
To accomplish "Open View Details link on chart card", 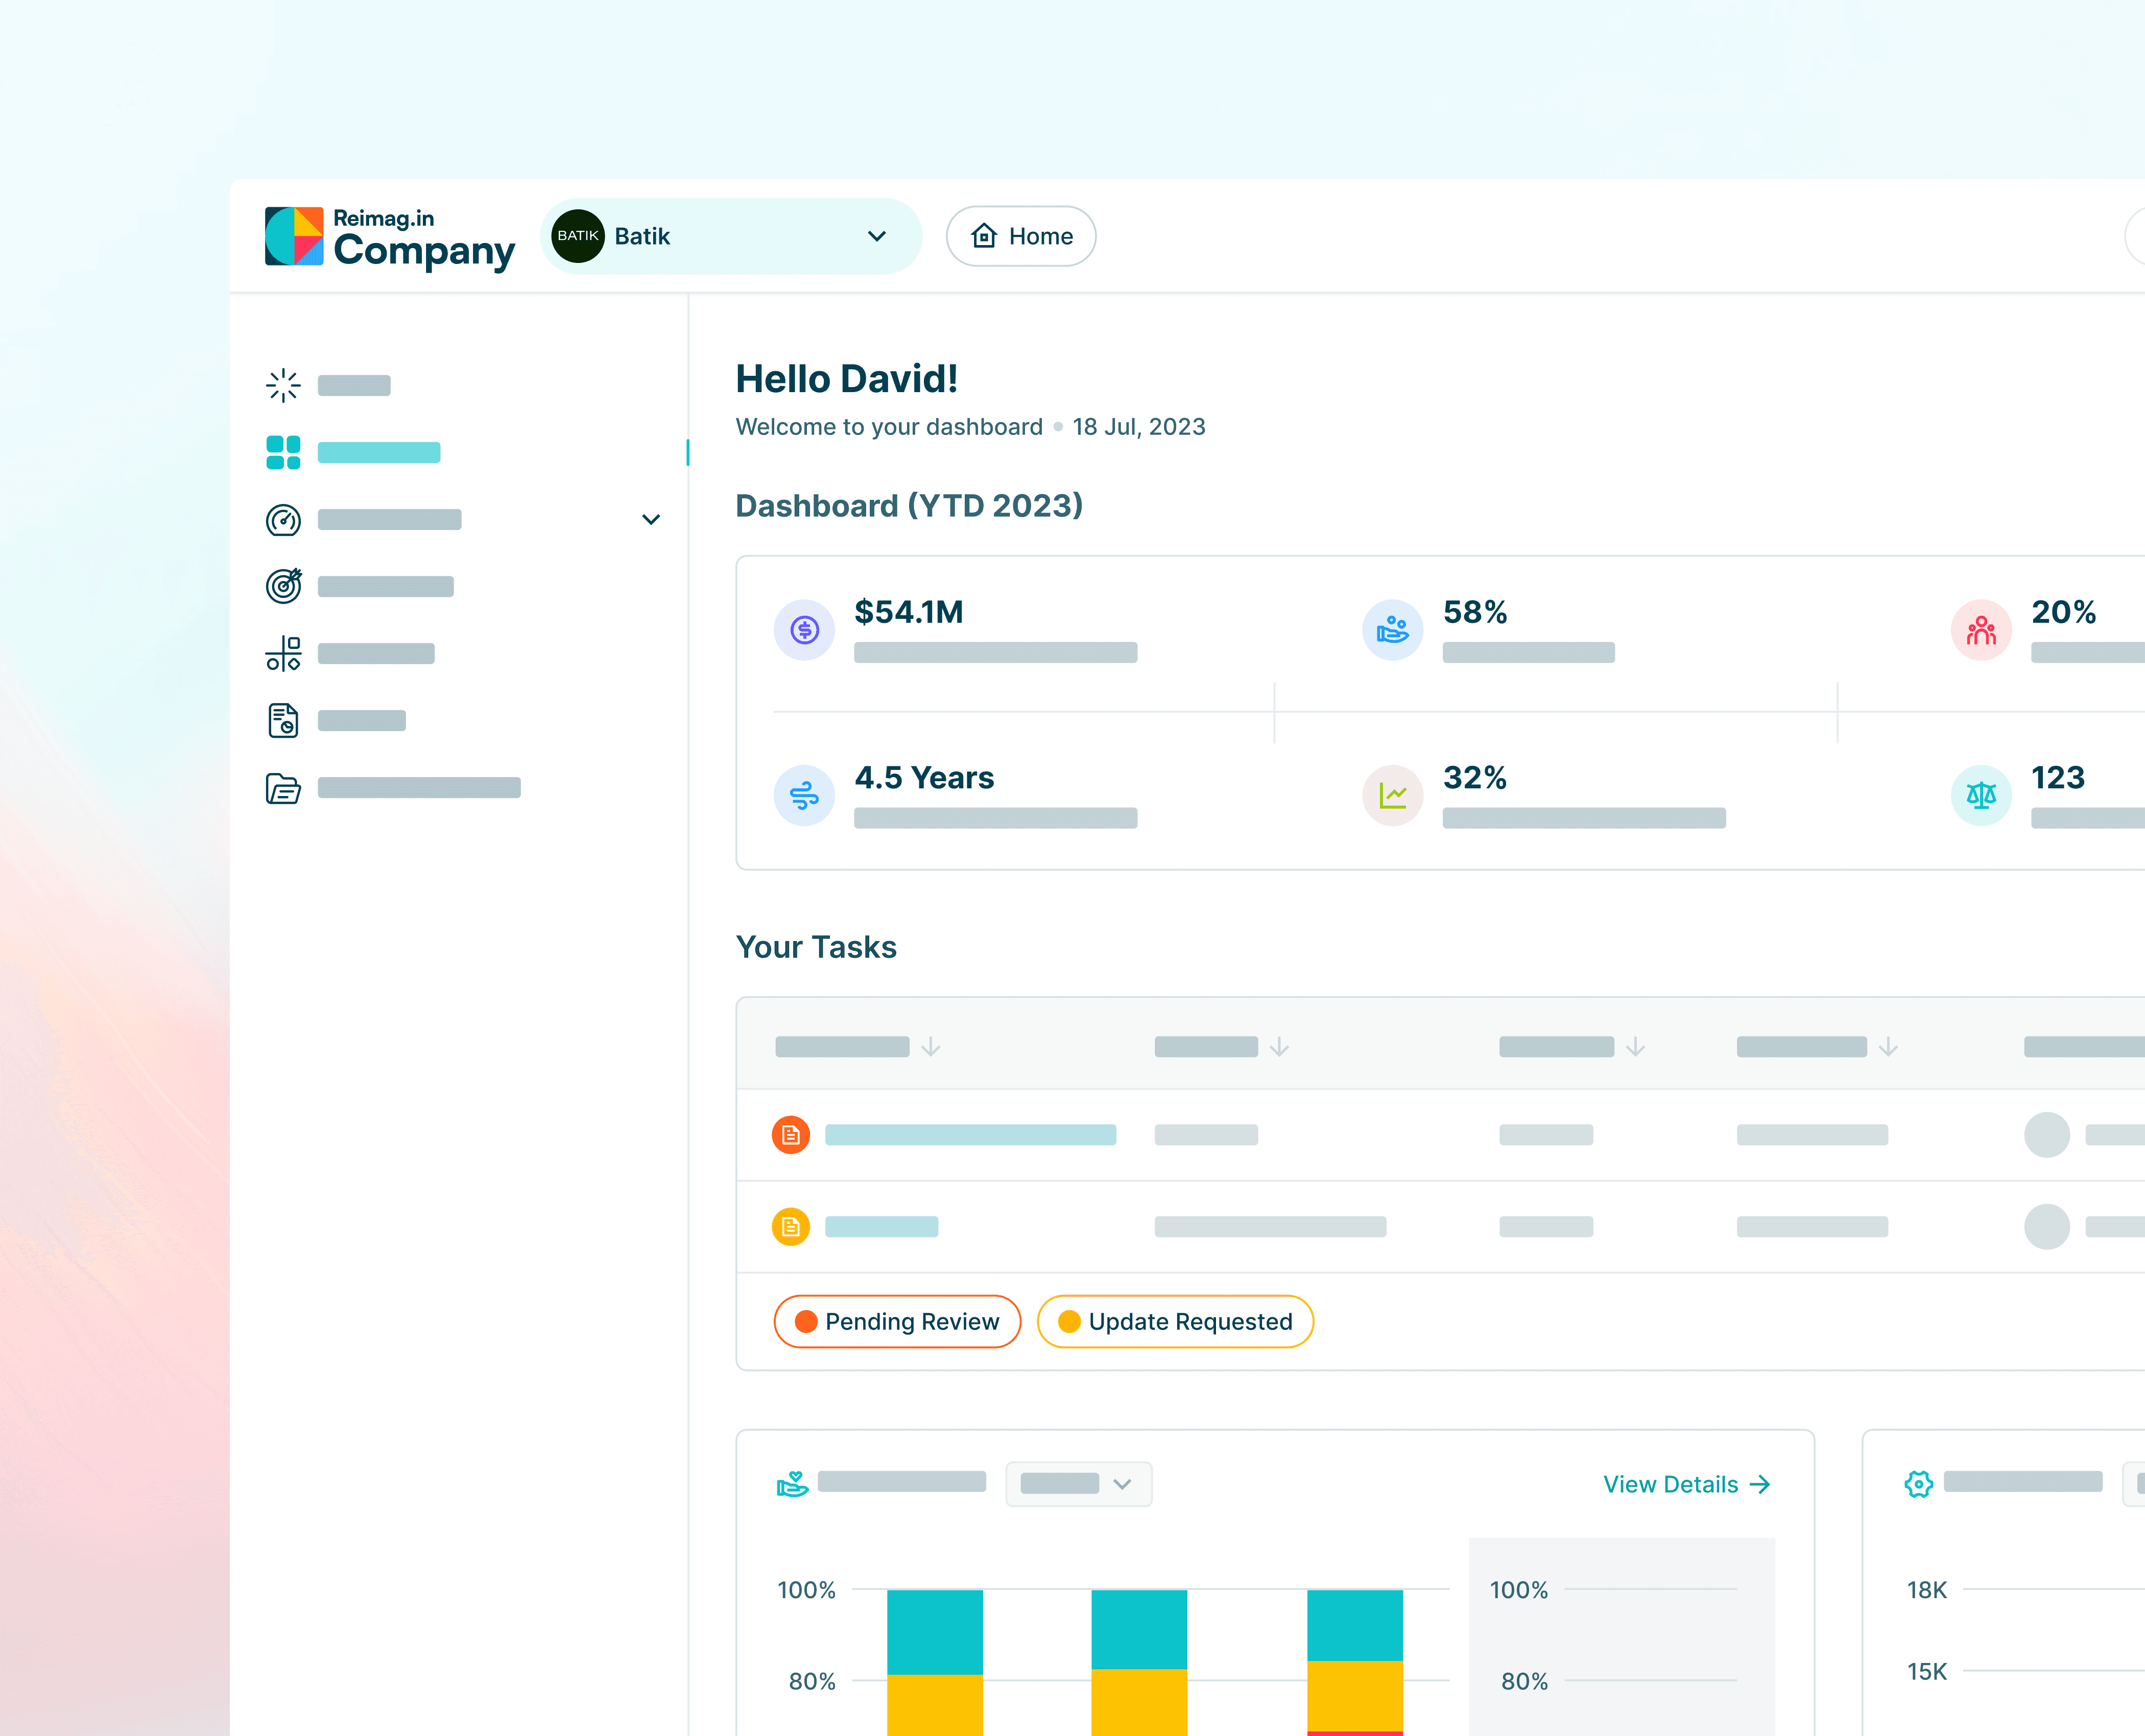I will (x=1686, y=1484).
